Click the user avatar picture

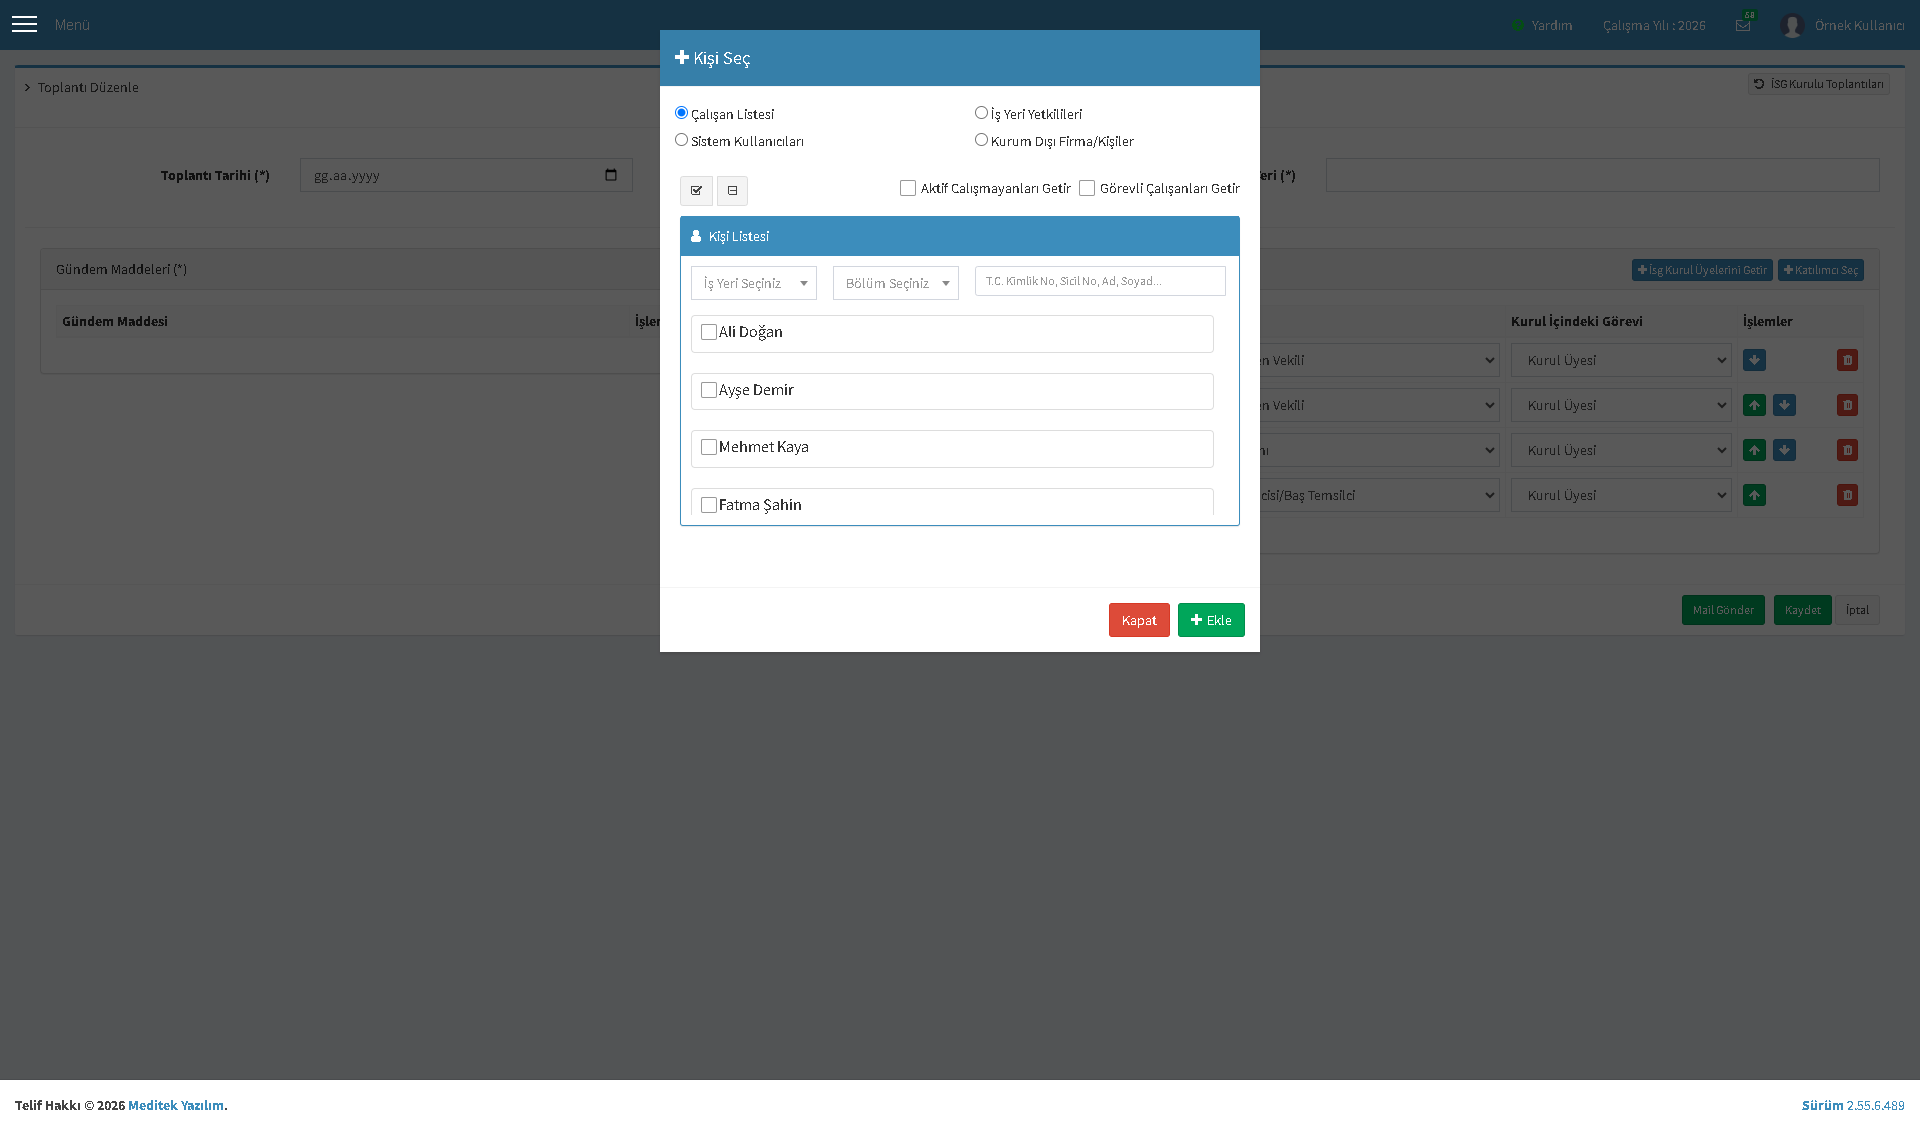pos(1792,25)
